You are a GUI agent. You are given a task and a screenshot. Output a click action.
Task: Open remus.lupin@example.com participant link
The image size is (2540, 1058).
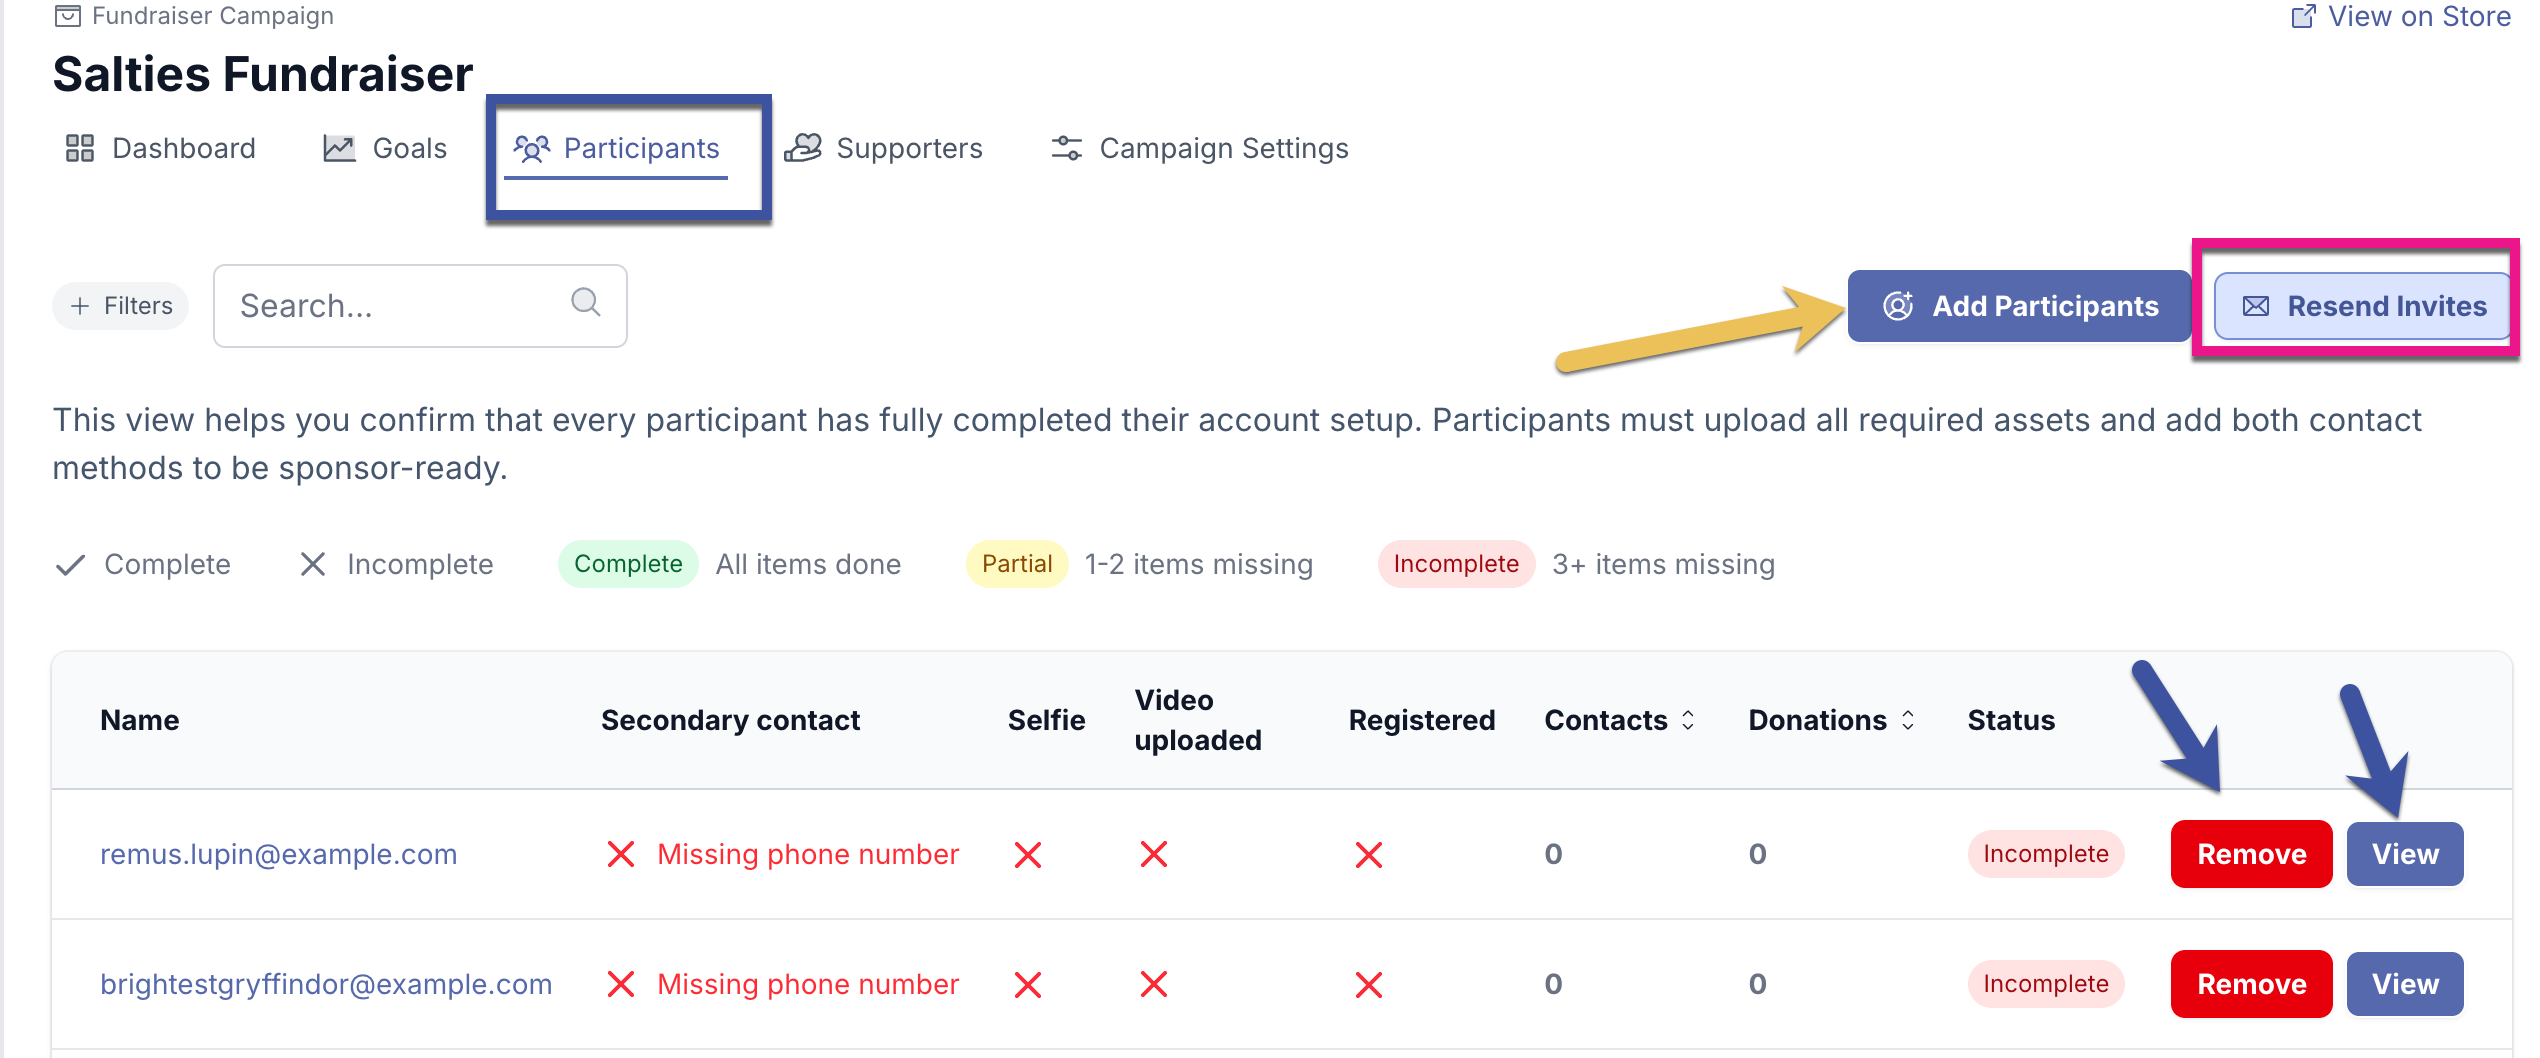[x=278, y=854]
